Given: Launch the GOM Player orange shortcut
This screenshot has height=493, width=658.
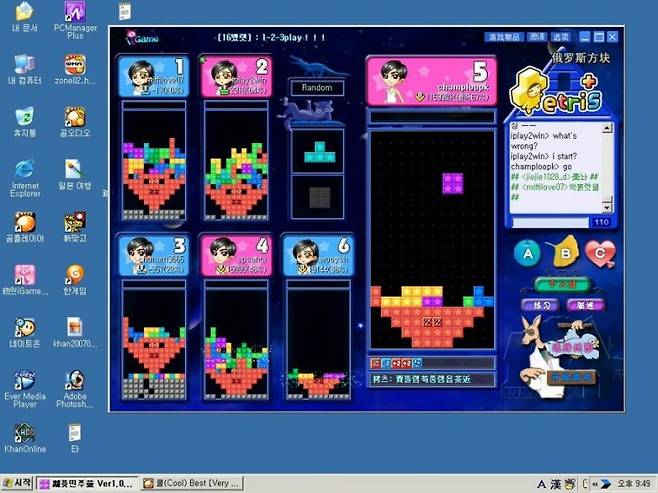Looking at the screenshot, I should click(25, 227).
